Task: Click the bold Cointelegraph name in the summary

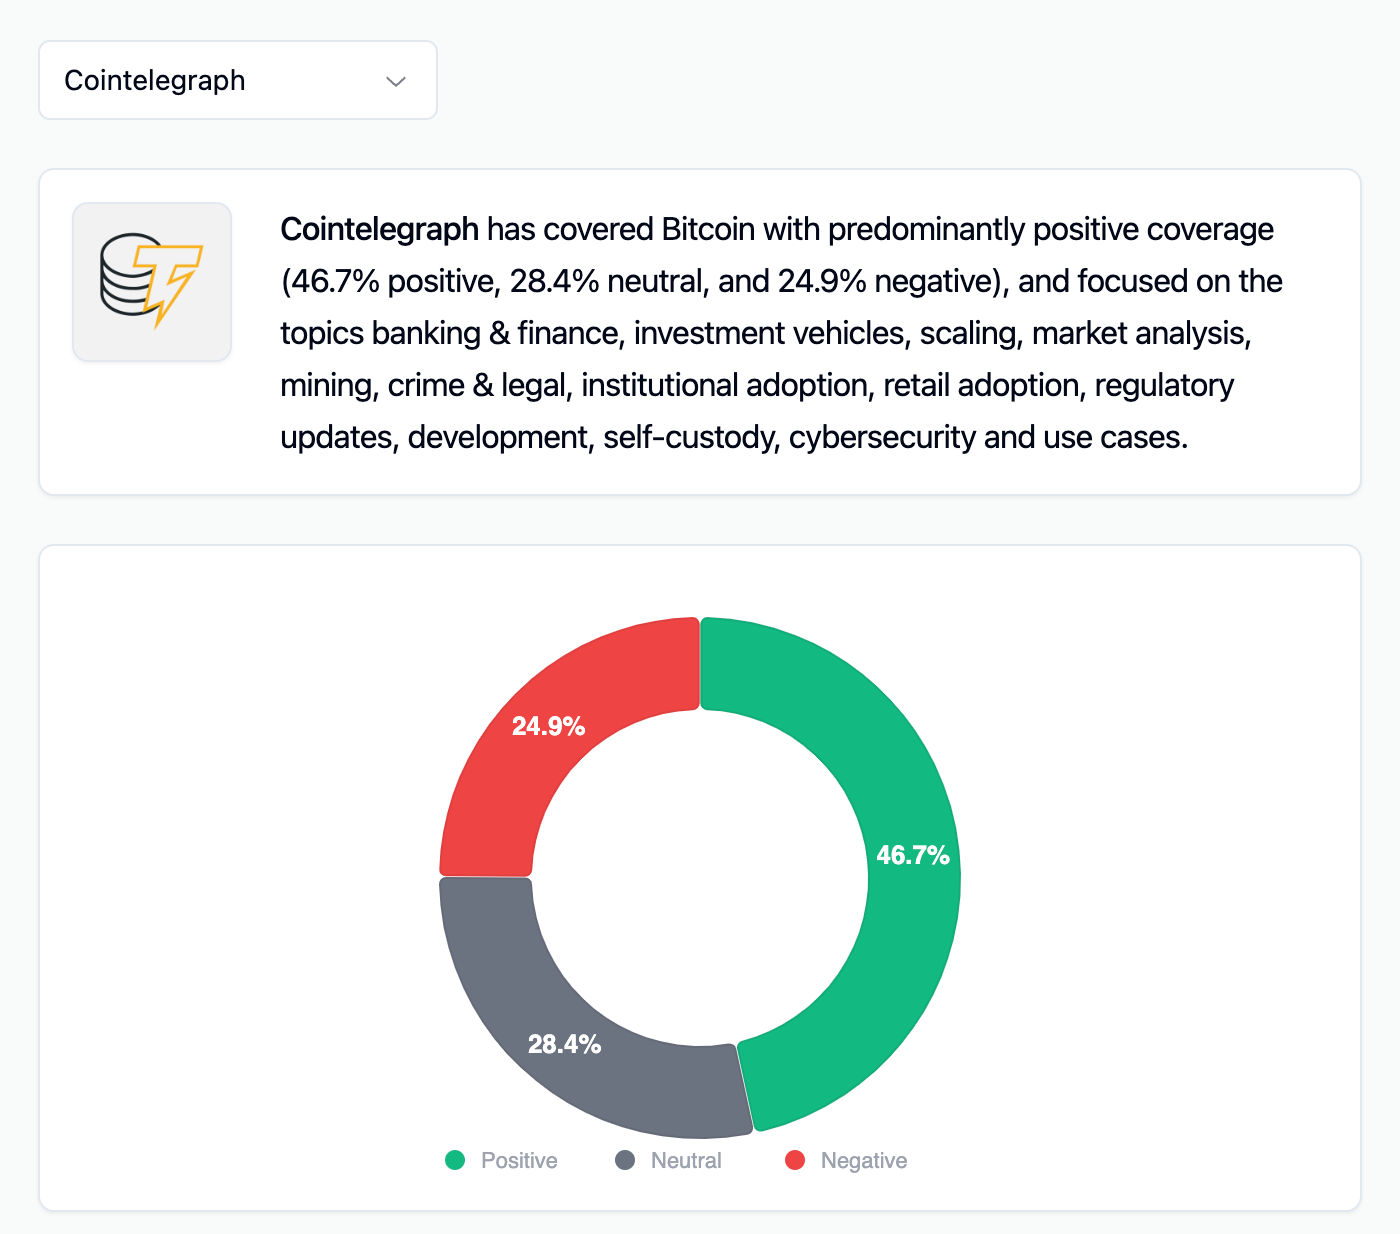Action: click(379, 229)
